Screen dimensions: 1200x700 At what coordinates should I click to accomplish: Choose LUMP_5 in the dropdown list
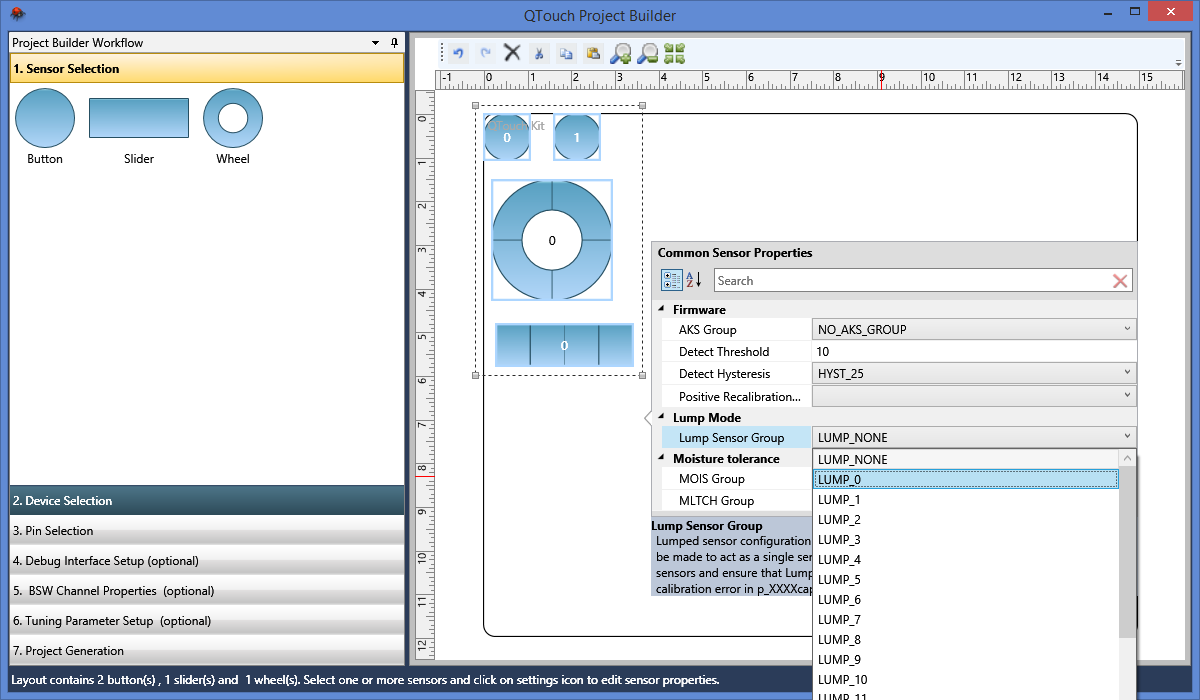point(966,579)
